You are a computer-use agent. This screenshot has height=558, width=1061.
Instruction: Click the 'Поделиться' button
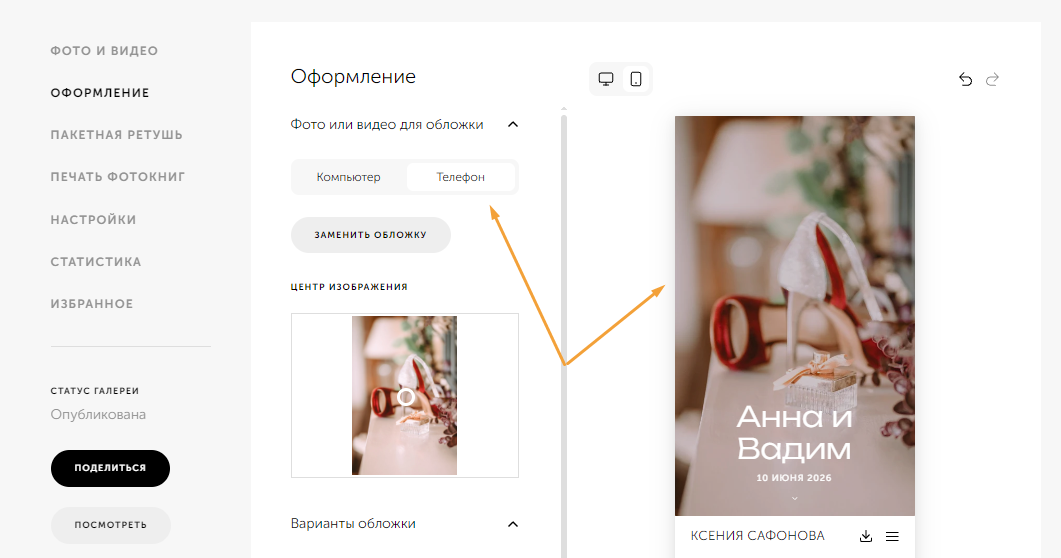coord(110,468)
